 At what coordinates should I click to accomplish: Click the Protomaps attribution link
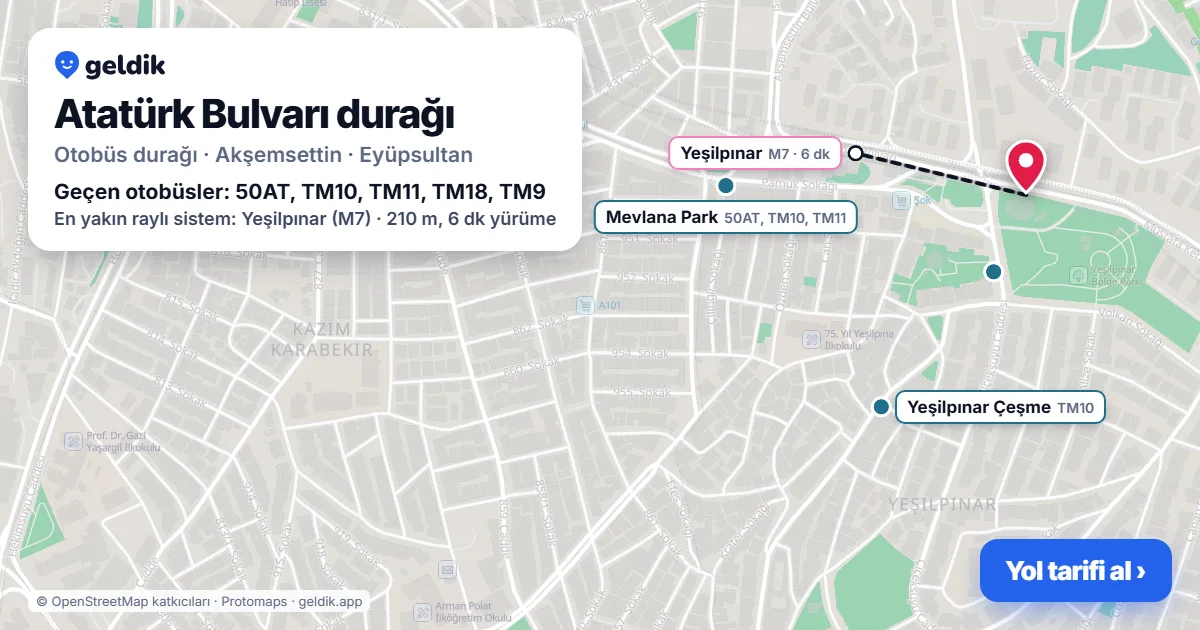(x=255, y=602)
